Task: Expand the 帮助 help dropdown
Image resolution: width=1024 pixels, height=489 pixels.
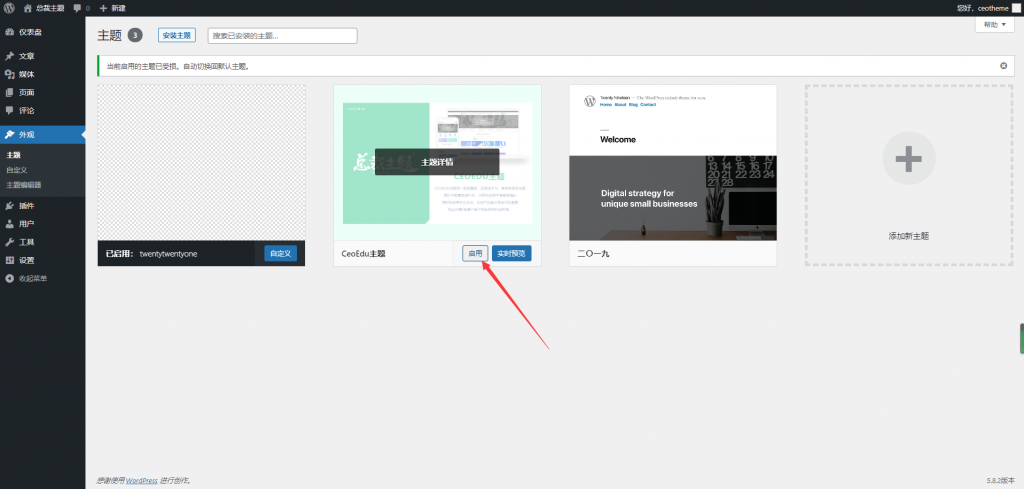Action: pos(994,24)
